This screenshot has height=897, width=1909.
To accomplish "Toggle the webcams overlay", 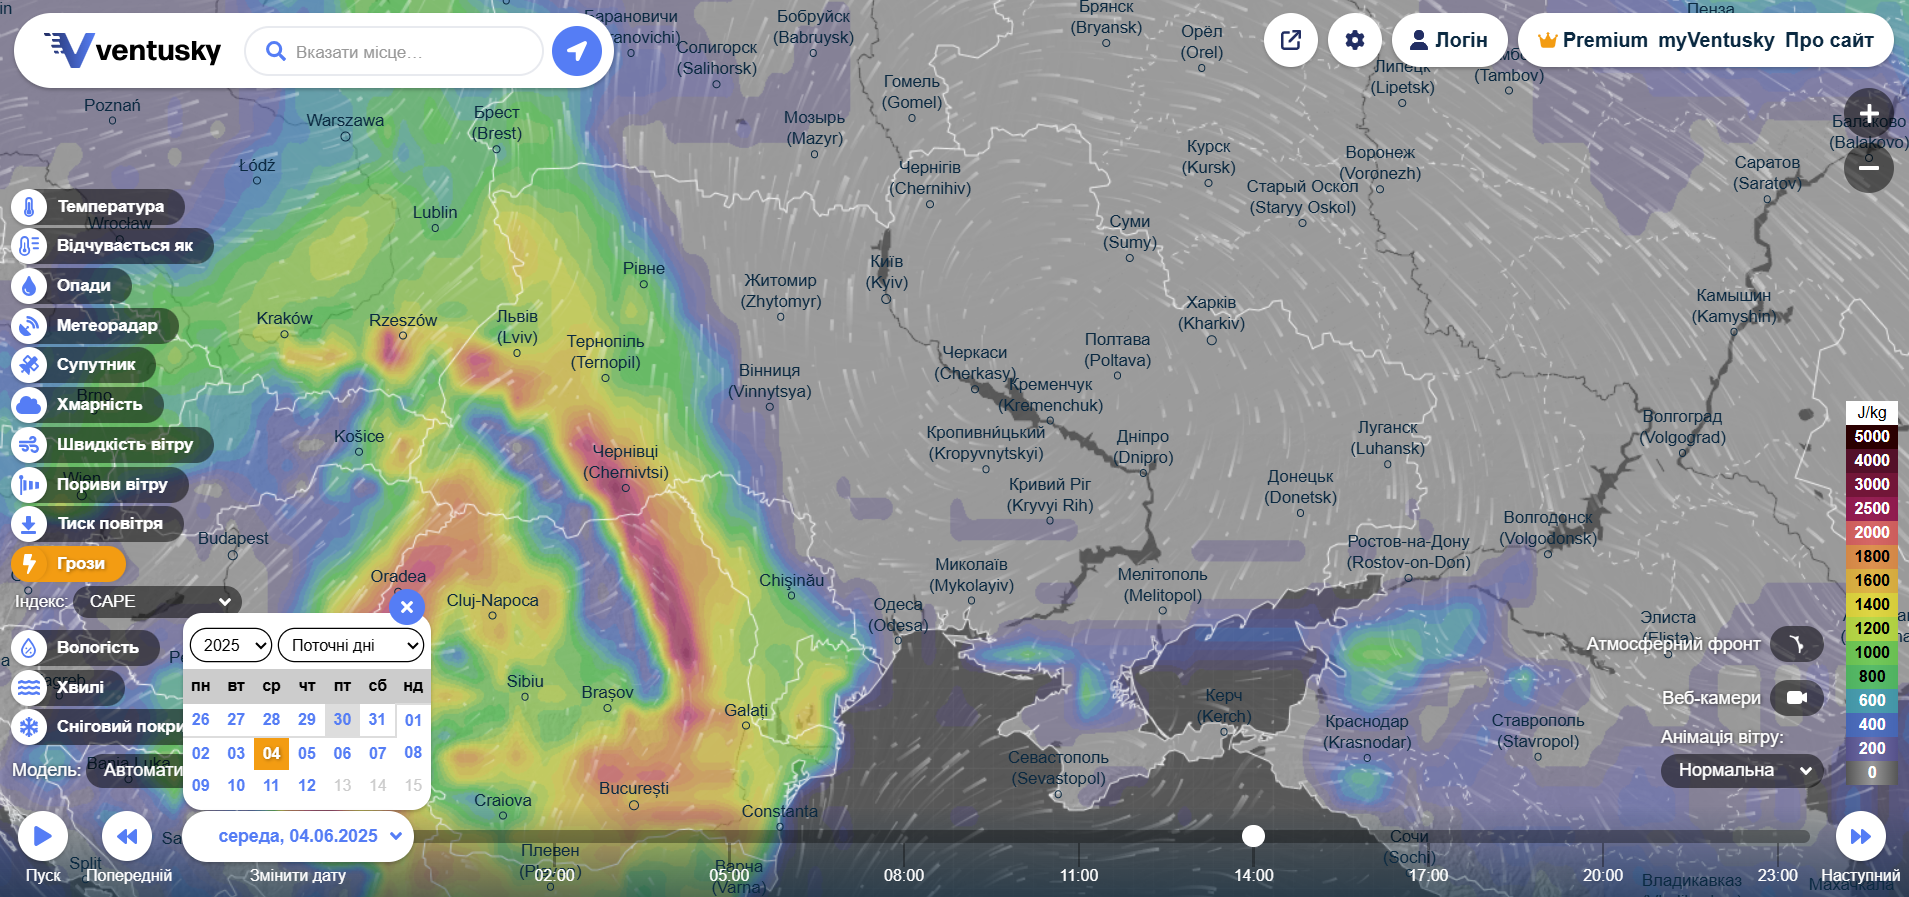I will (x=1796, y=698).
